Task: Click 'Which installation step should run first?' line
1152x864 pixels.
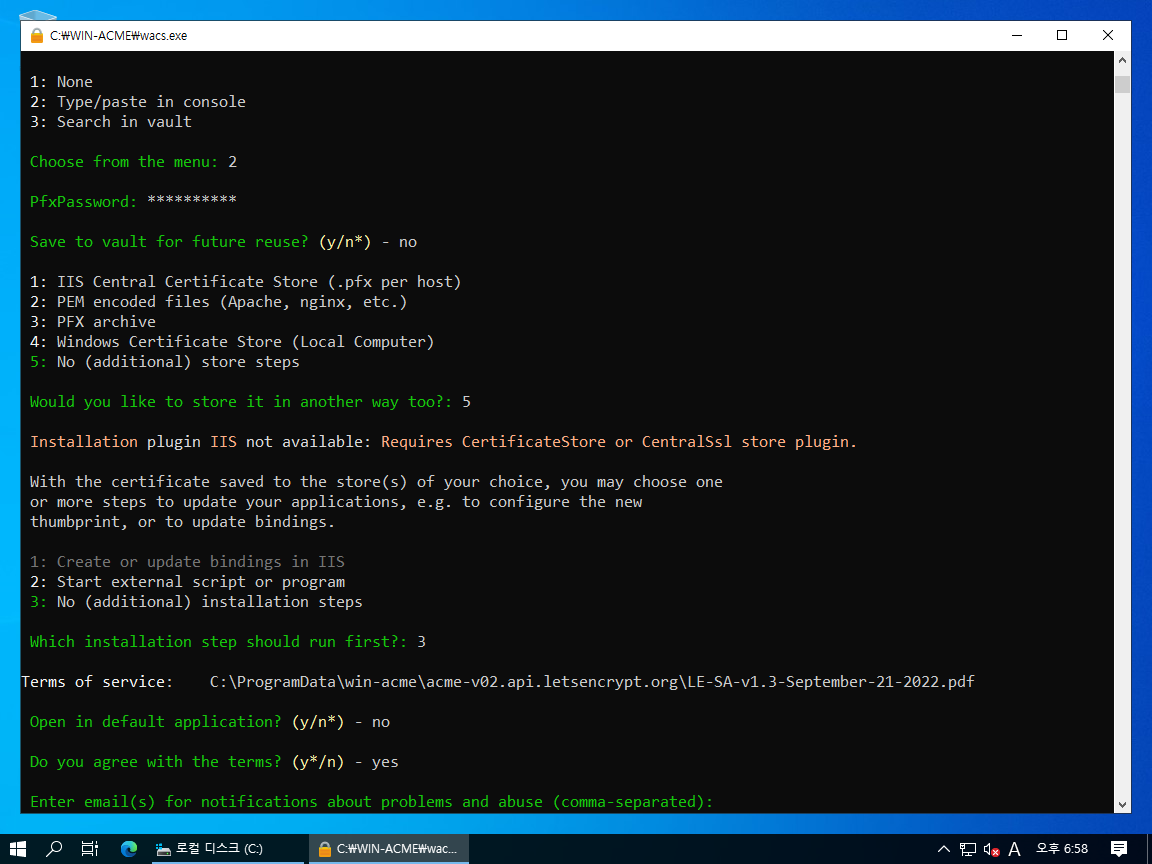Action: coord(228,641)
